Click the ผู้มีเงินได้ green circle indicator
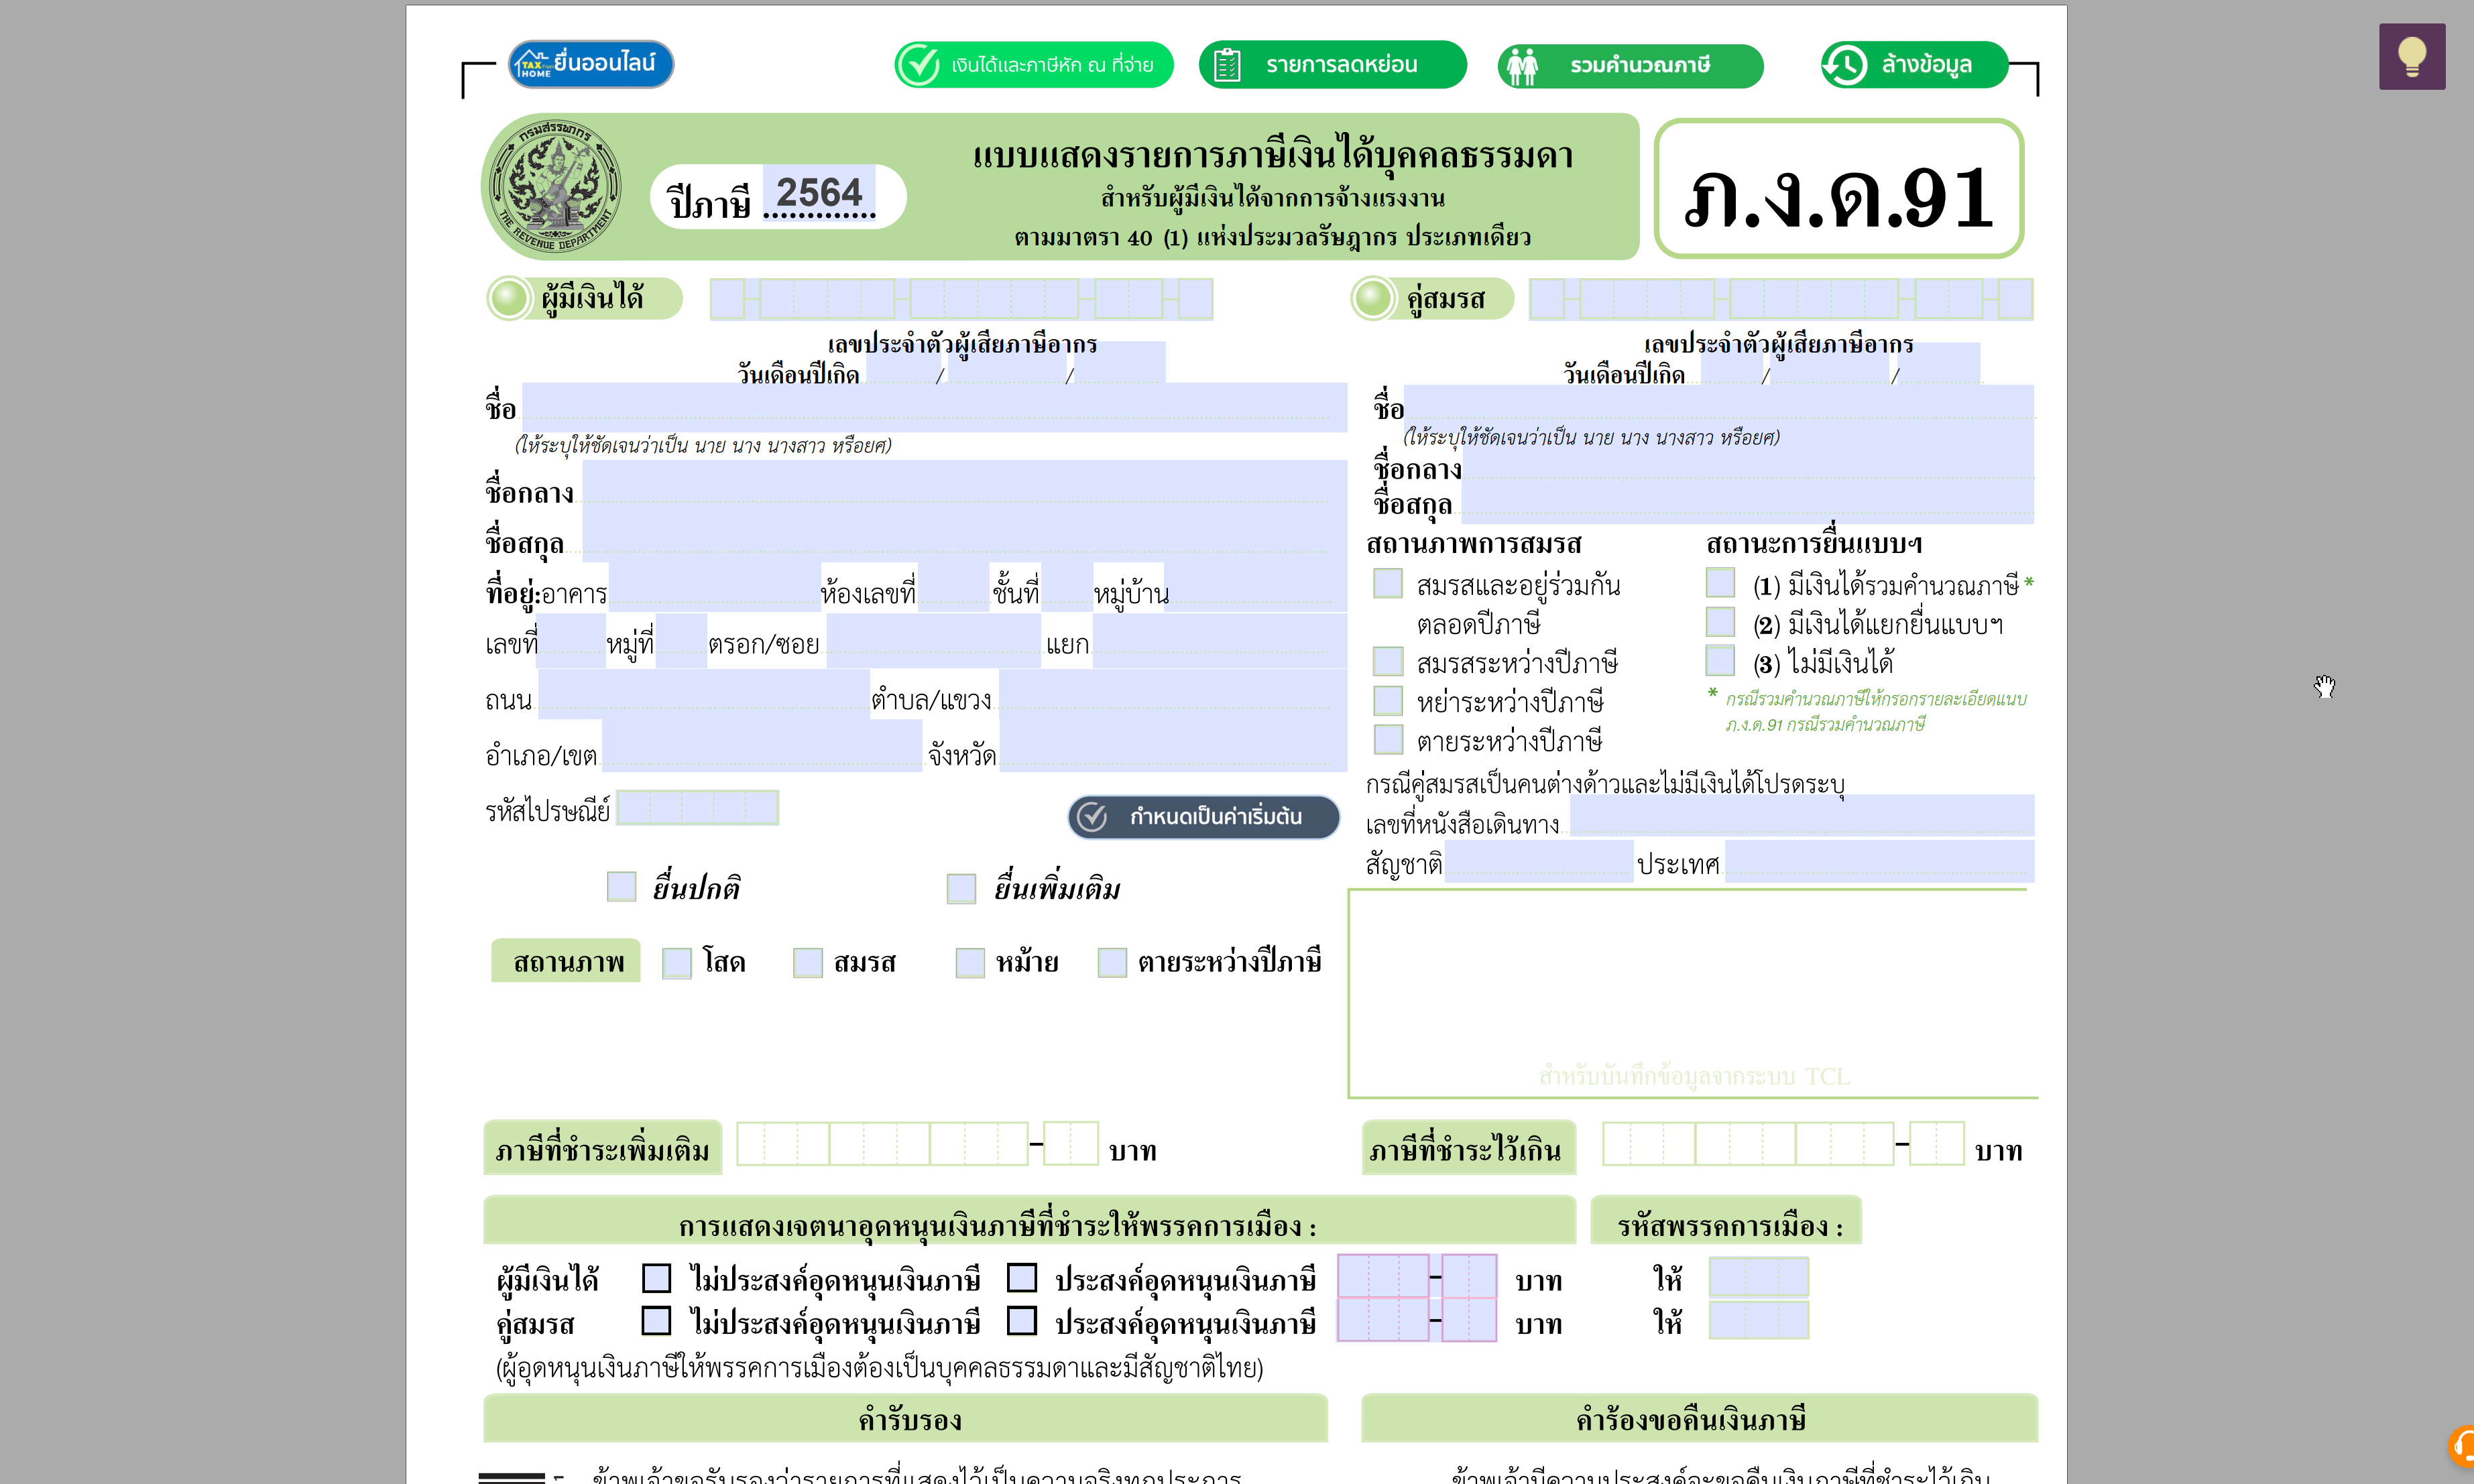The height and width of the screenshot is (1484, 2474). (509, 298)
